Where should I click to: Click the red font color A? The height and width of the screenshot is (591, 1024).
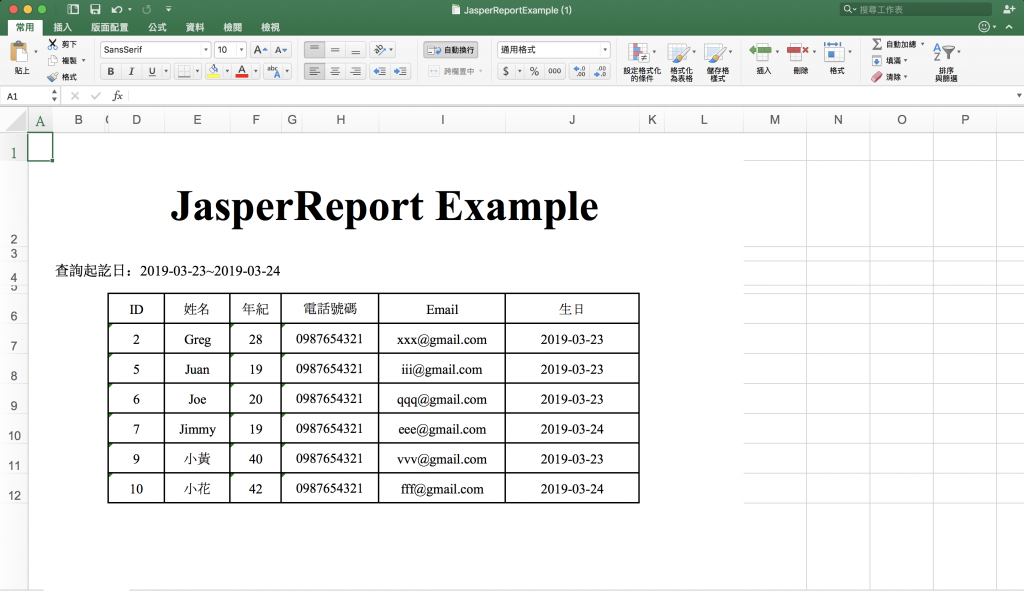point(242,71)
